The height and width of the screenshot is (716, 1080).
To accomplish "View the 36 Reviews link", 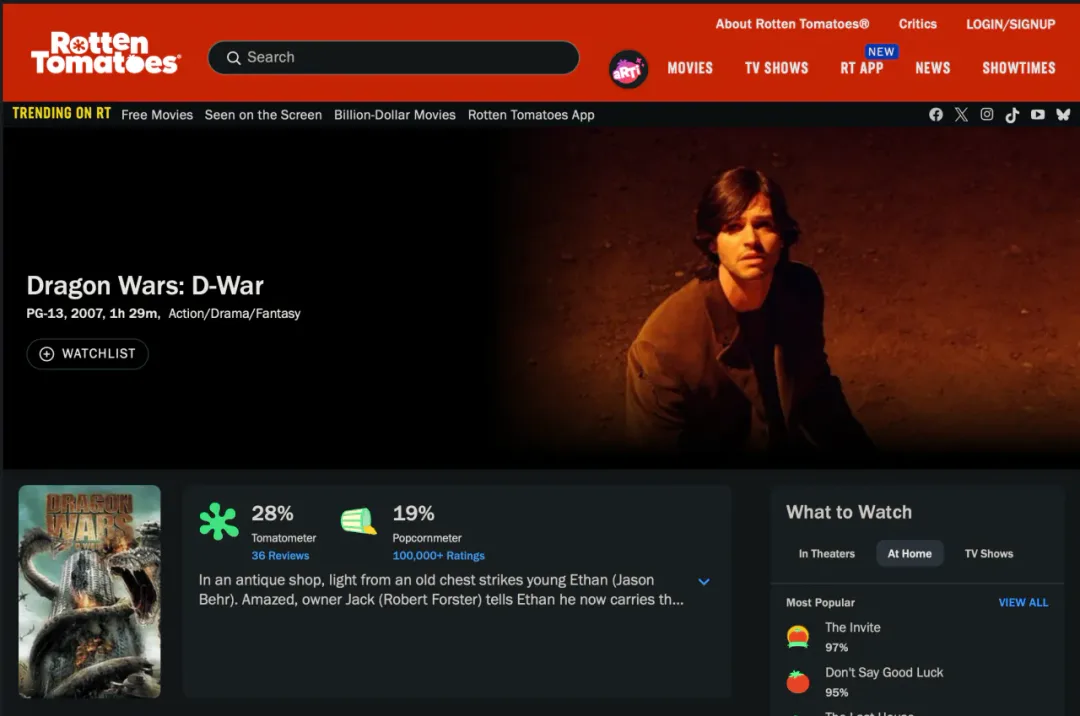I will pyautogui.click(x=280, y=556).
